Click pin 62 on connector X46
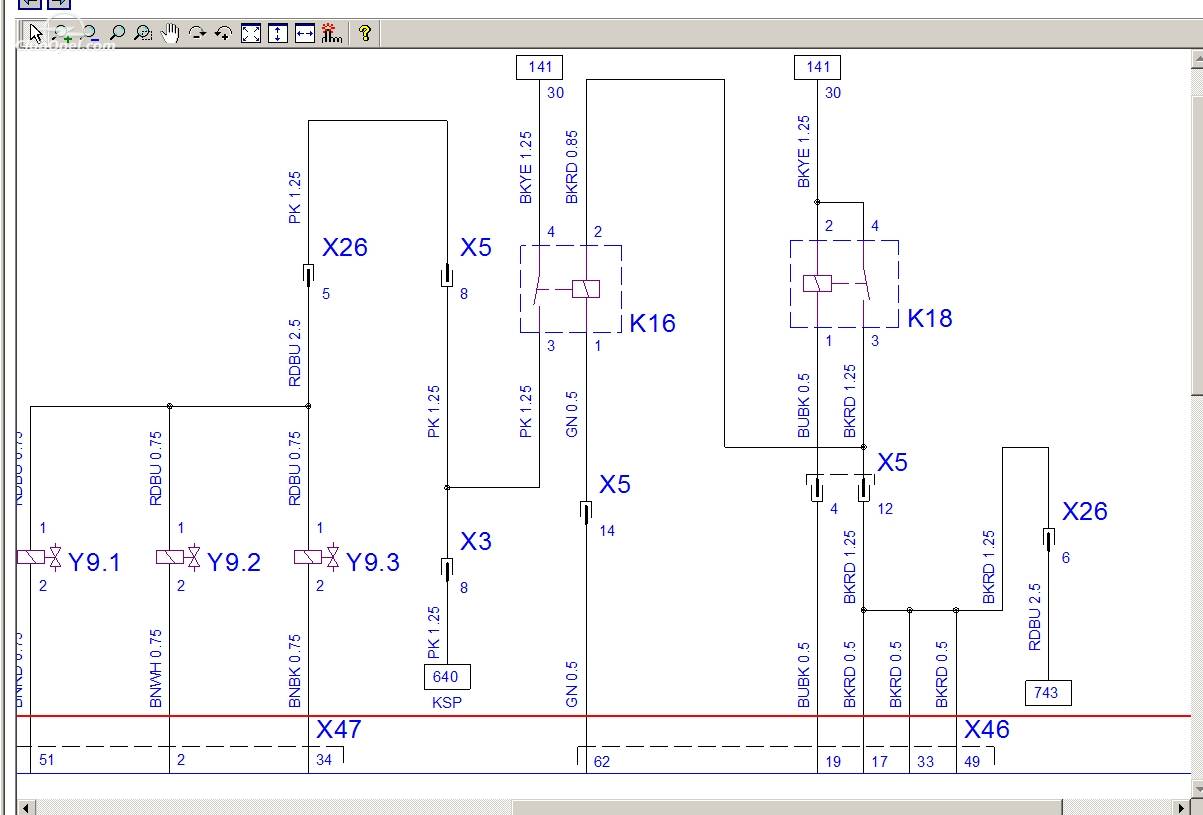This screenshot has width=1203, height=815. (x=602, y=761)
